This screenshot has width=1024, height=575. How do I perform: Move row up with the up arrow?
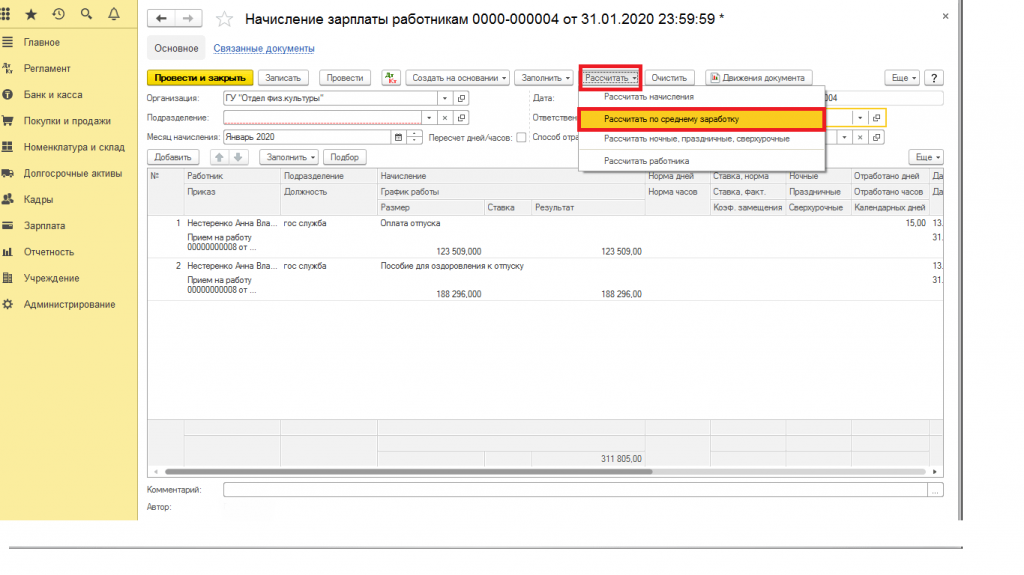(x=219, y=157)
